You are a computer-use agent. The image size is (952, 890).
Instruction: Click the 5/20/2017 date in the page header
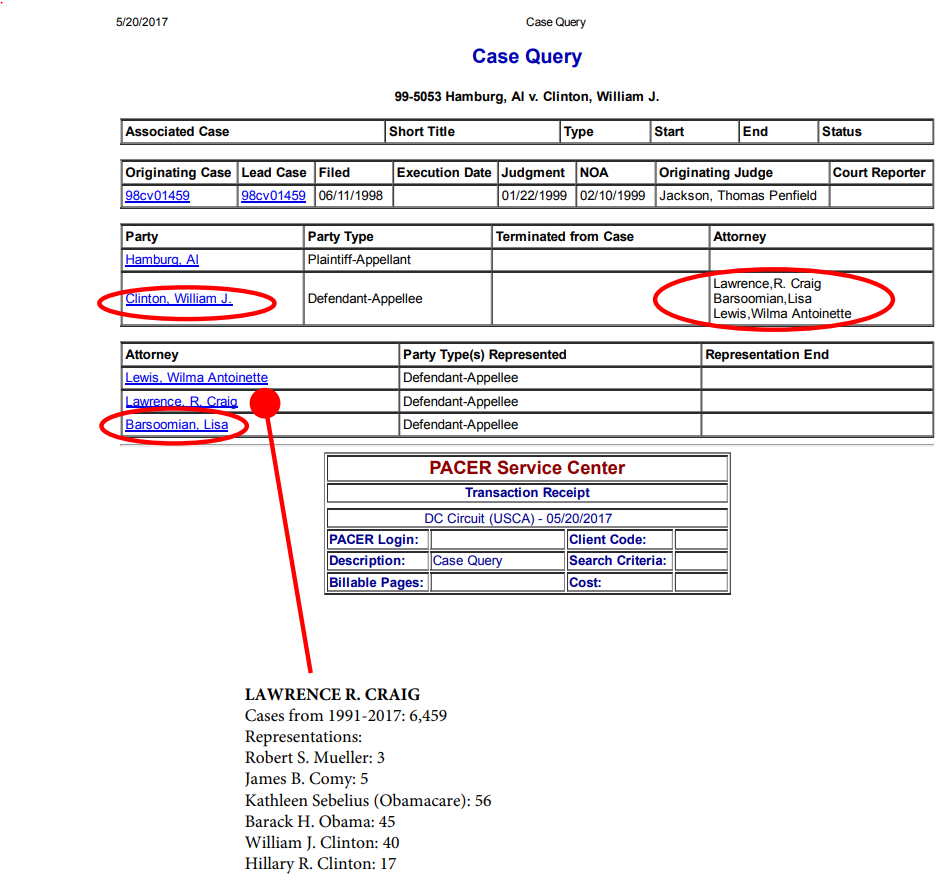[x=142, y=22]
